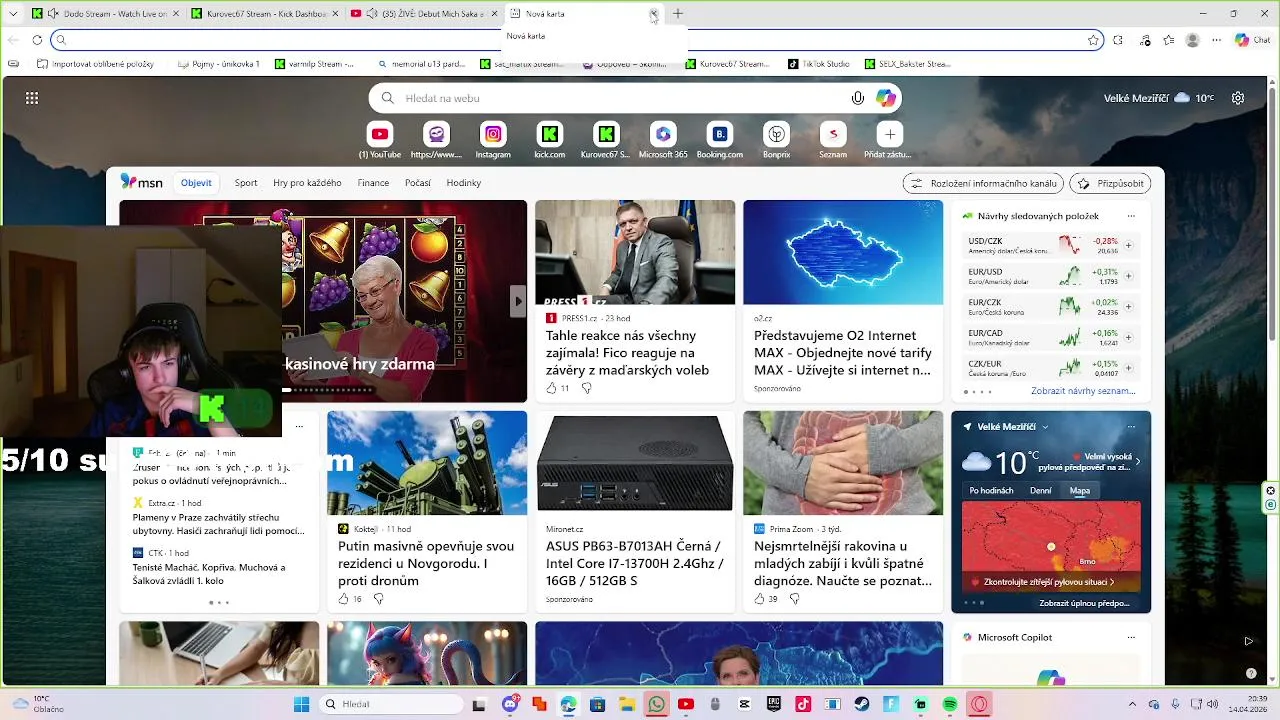Open the YouTube quick link tile
This screenshot has height=720, width=1280.
click(380, 134)
